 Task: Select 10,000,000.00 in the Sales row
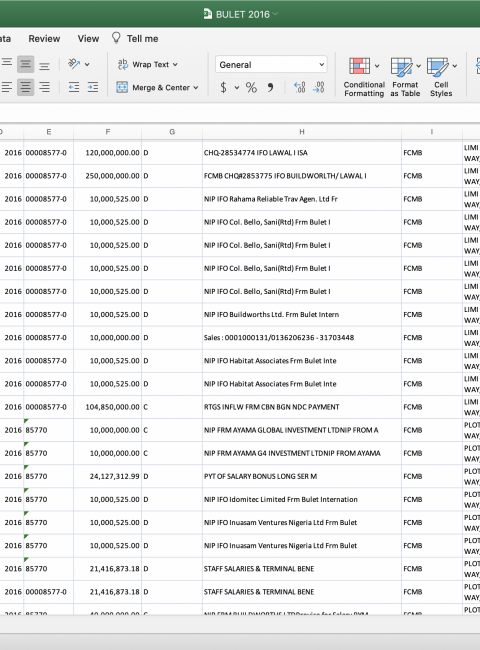(107, 338)
